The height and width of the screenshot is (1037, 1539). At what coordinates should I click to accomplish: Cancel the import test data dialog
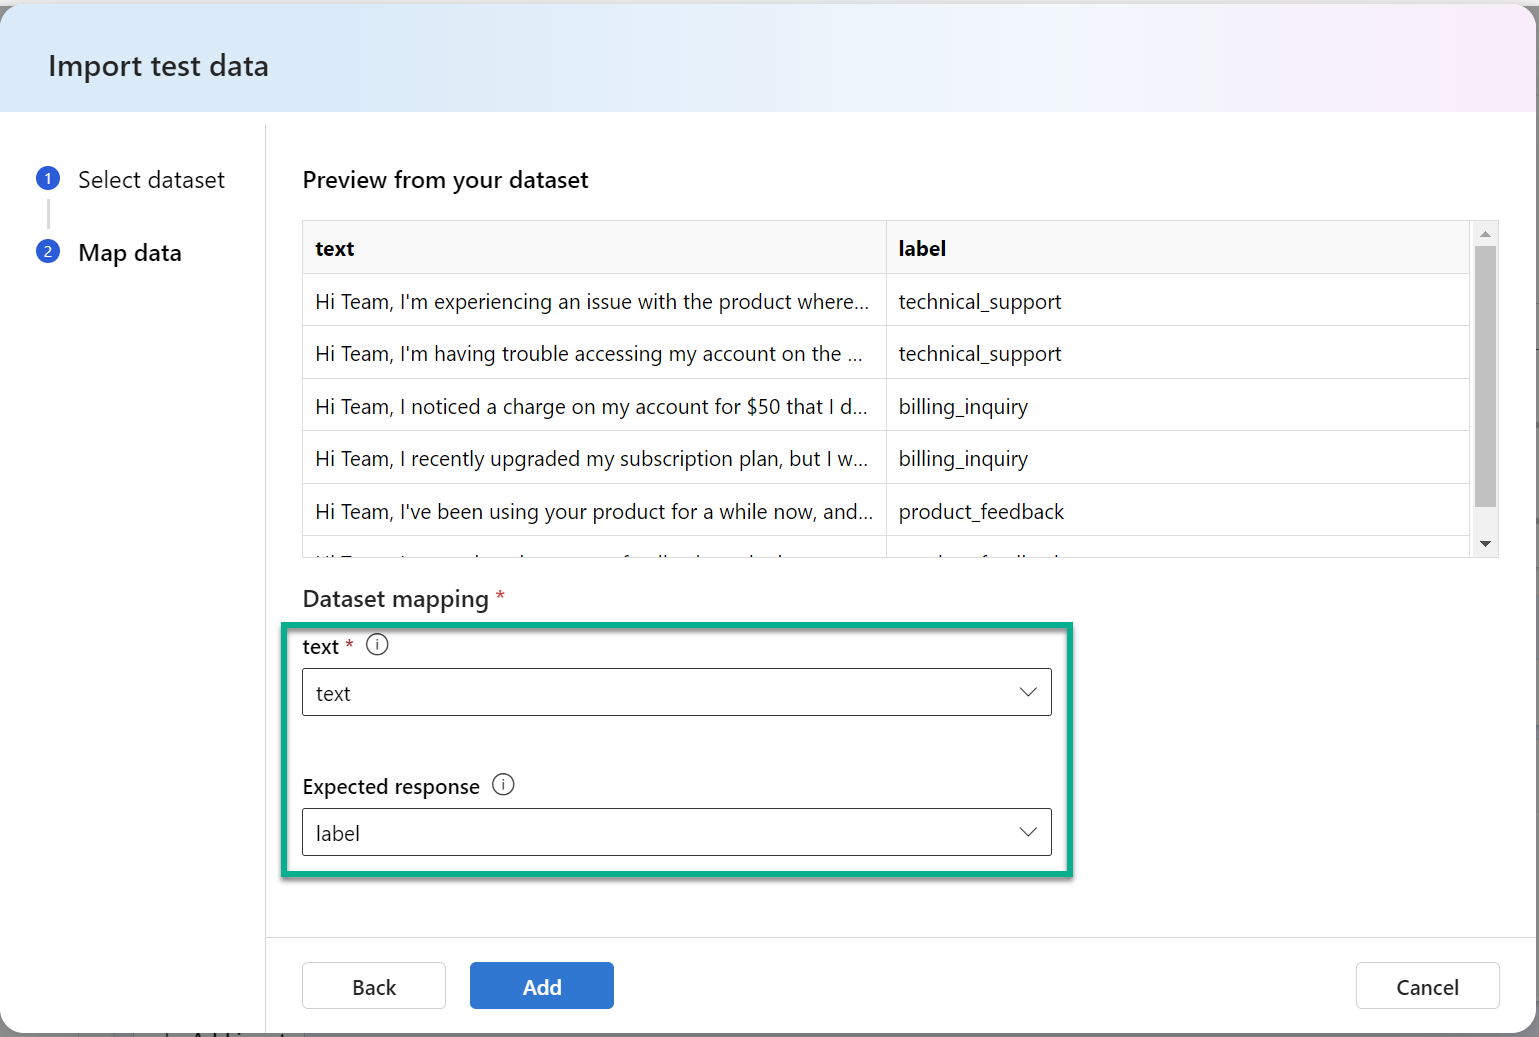1427,986
